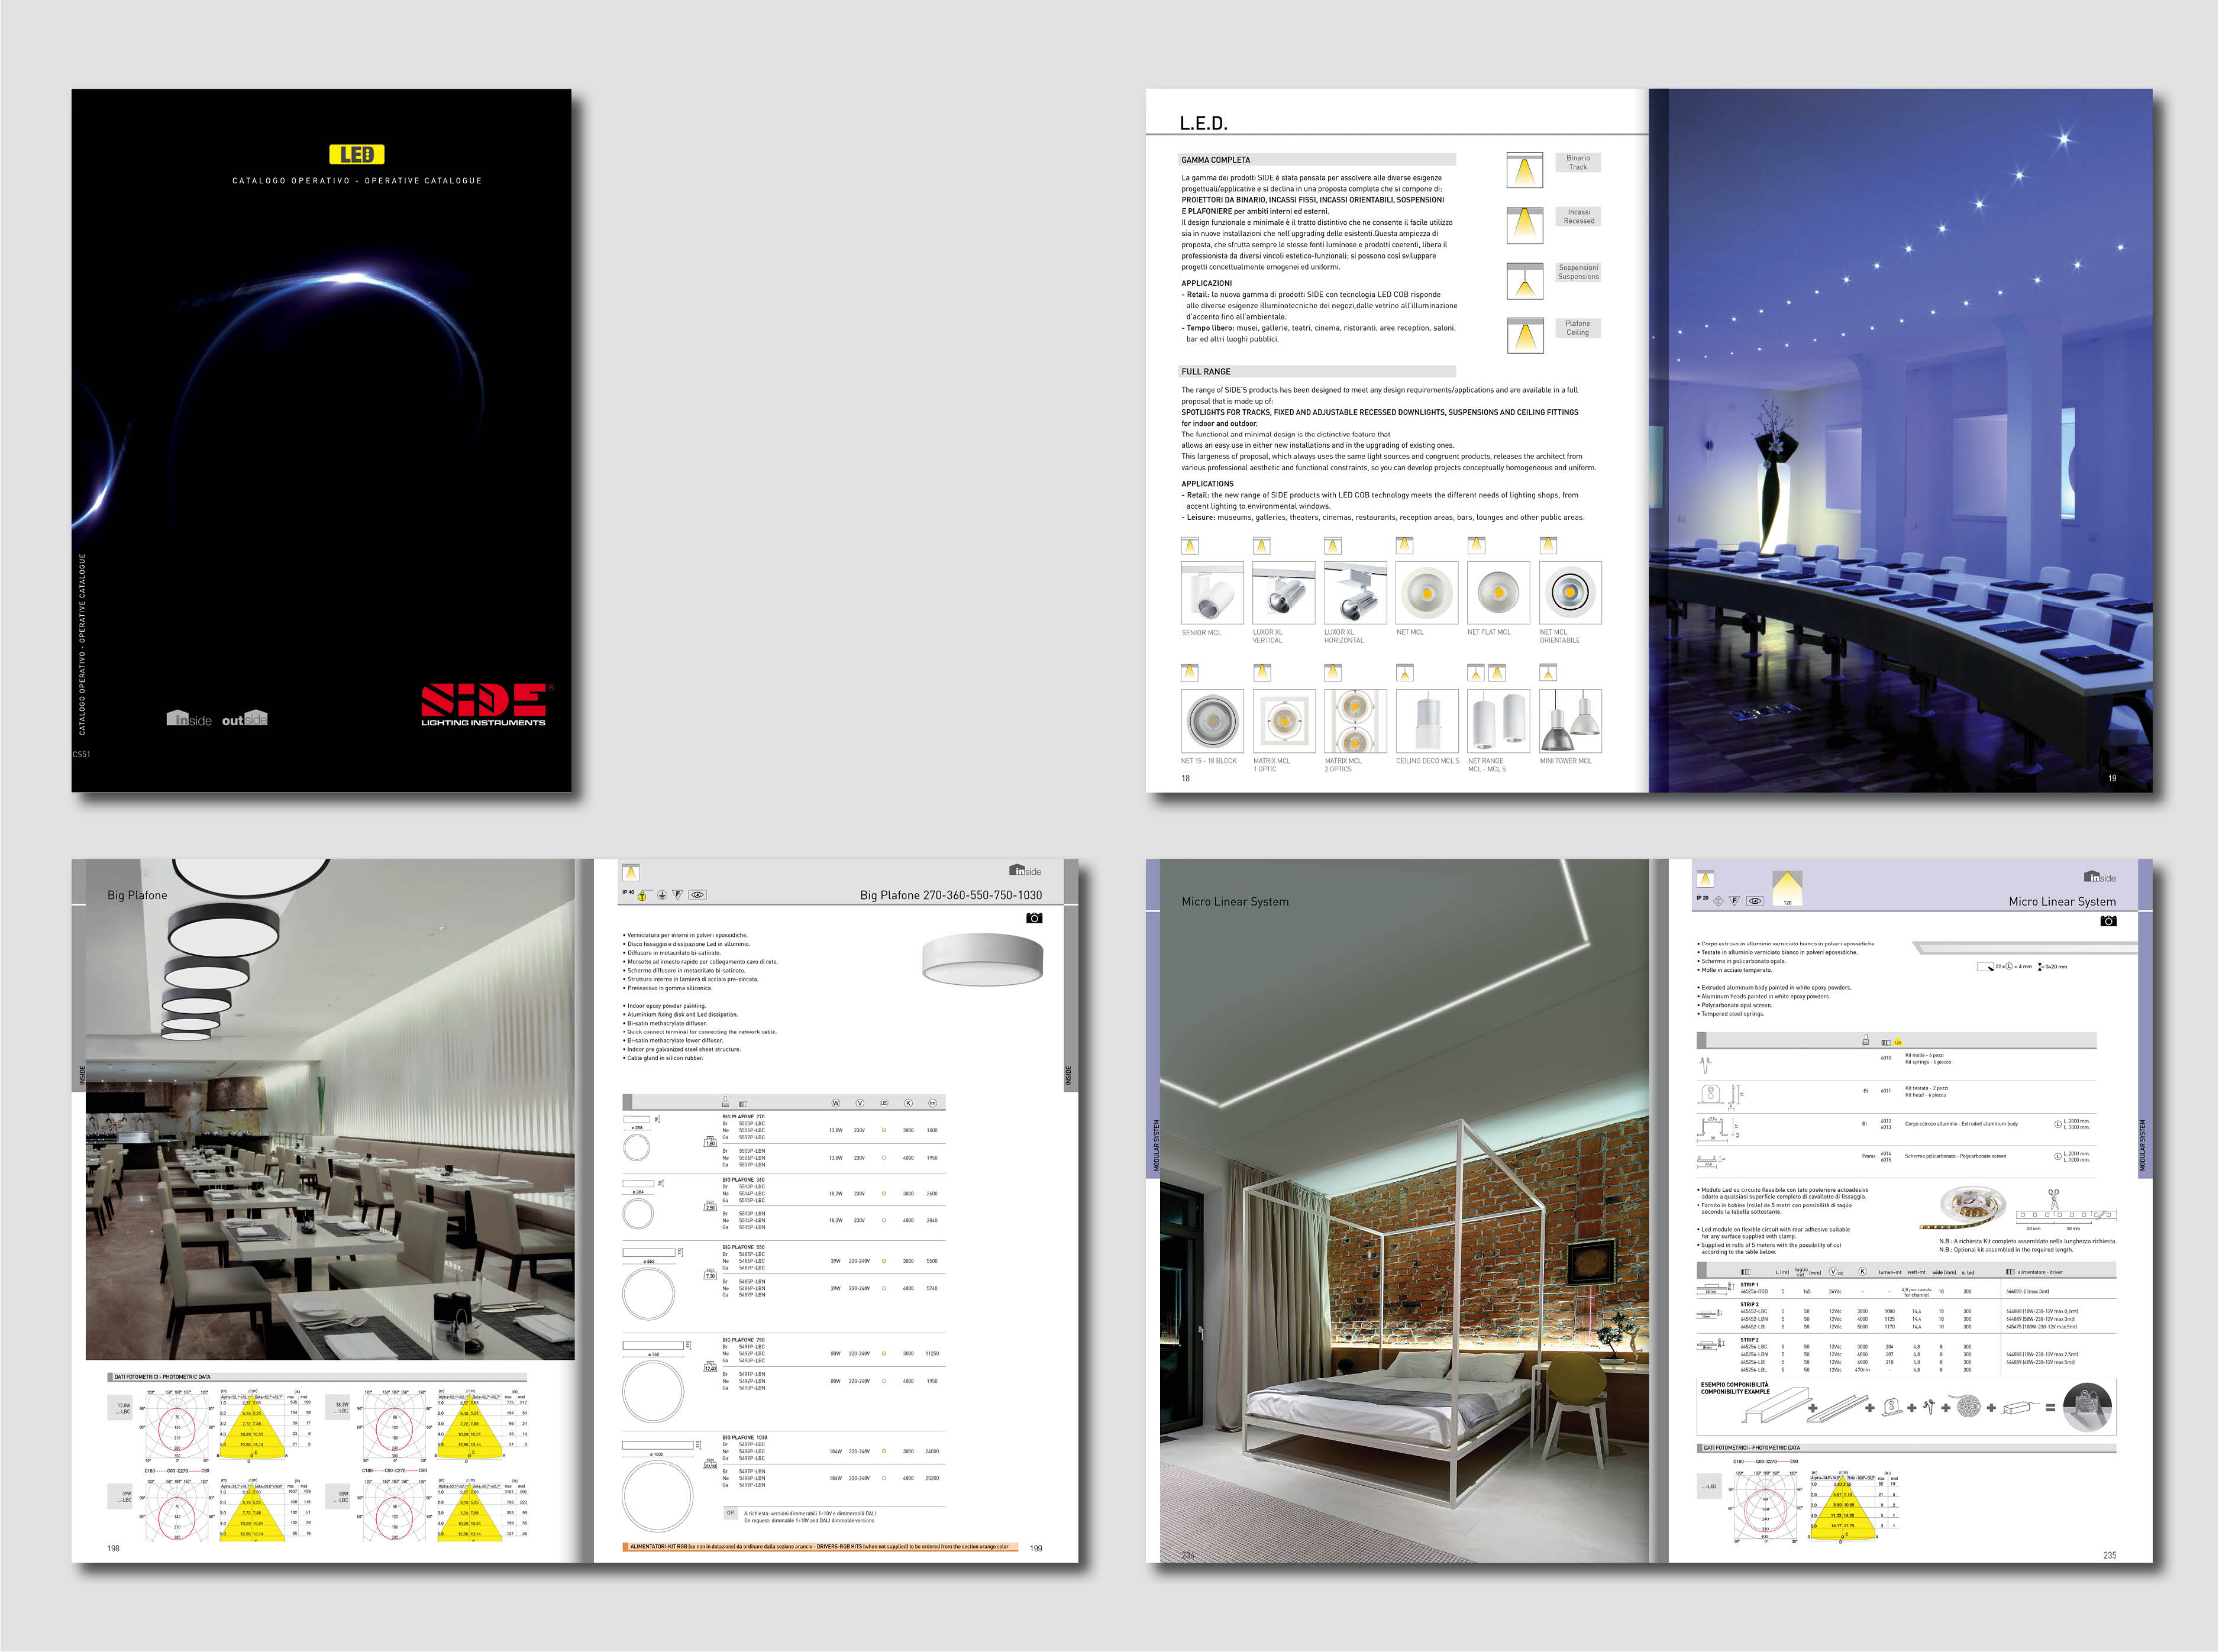
Task: Click the 'BIG PLAFONE 750' table row heading
Action: (x=743, y=1339)
